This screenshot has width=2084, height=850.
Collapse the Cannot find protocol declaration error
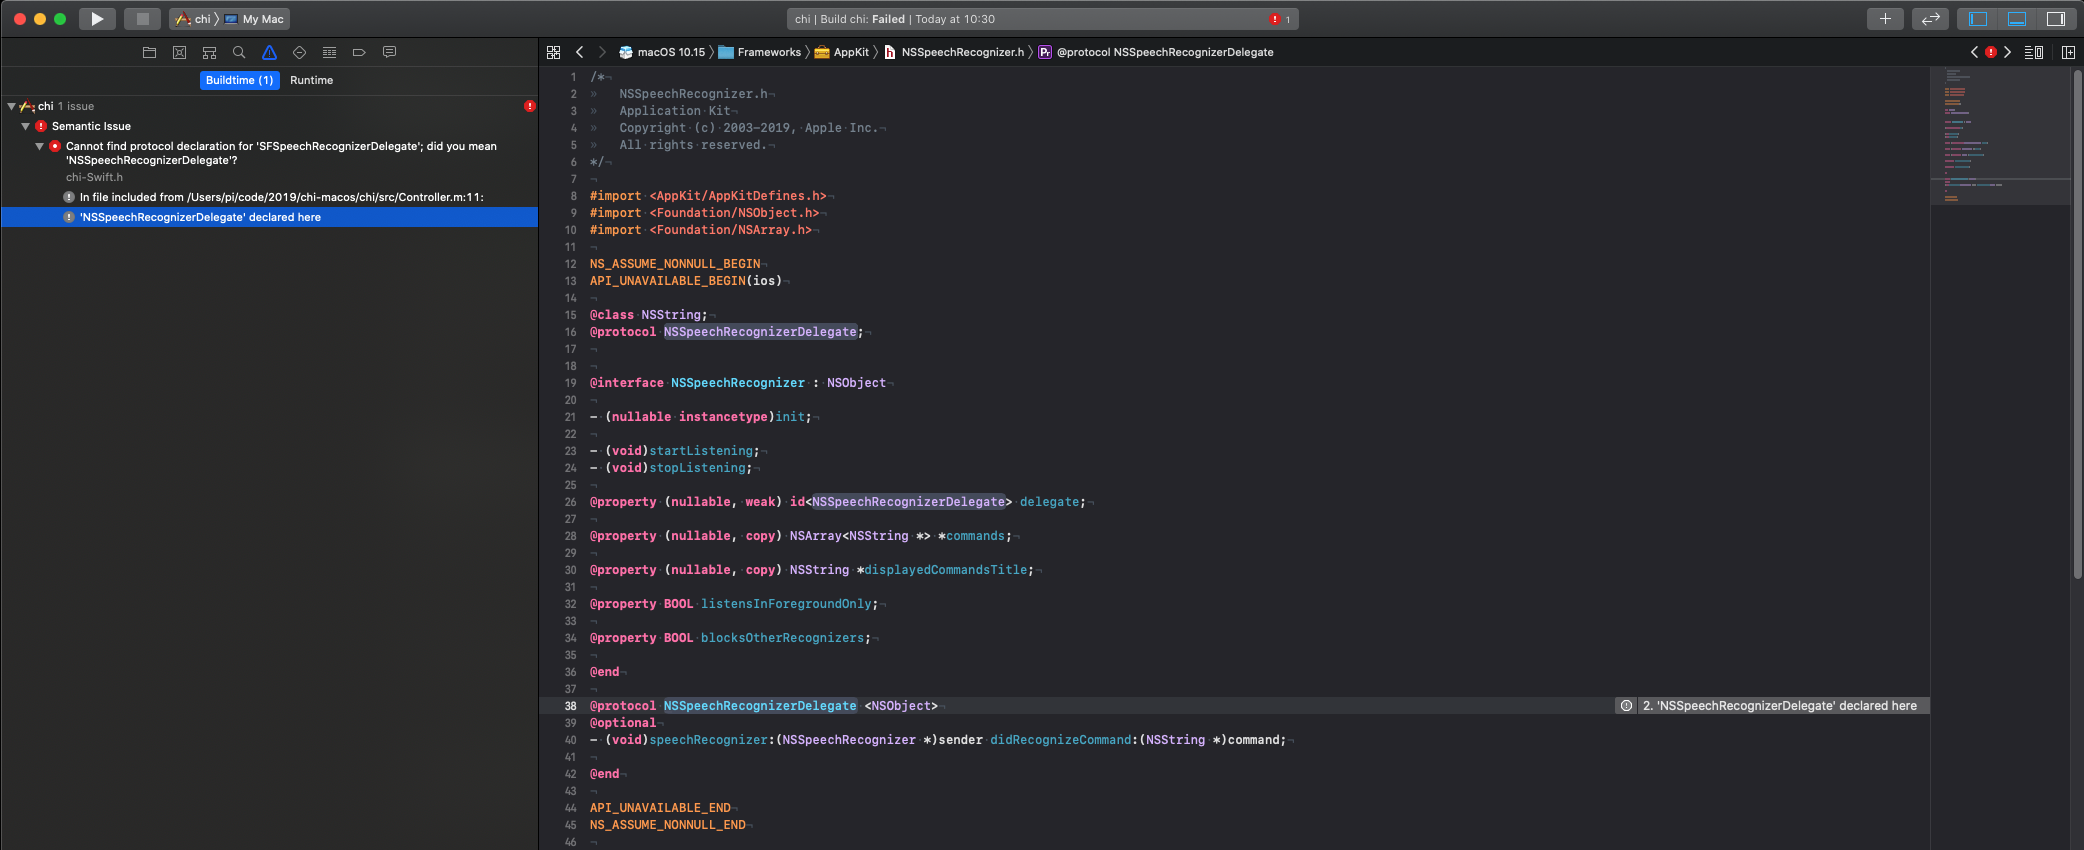point(39,146)
